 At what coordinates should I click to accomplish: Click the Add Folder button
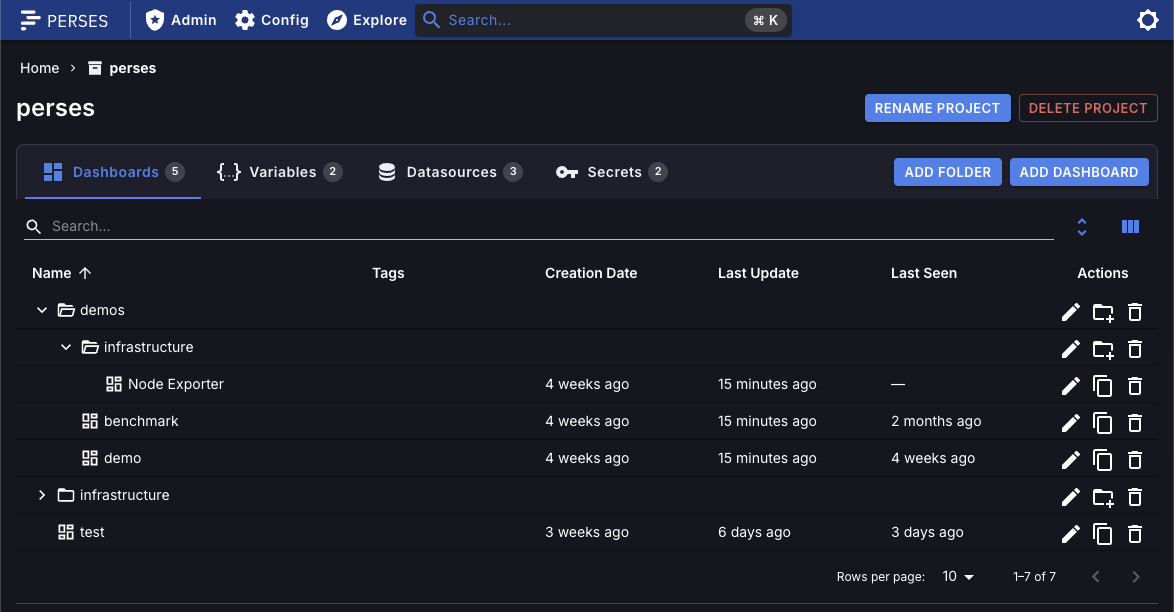click(947, 172)
